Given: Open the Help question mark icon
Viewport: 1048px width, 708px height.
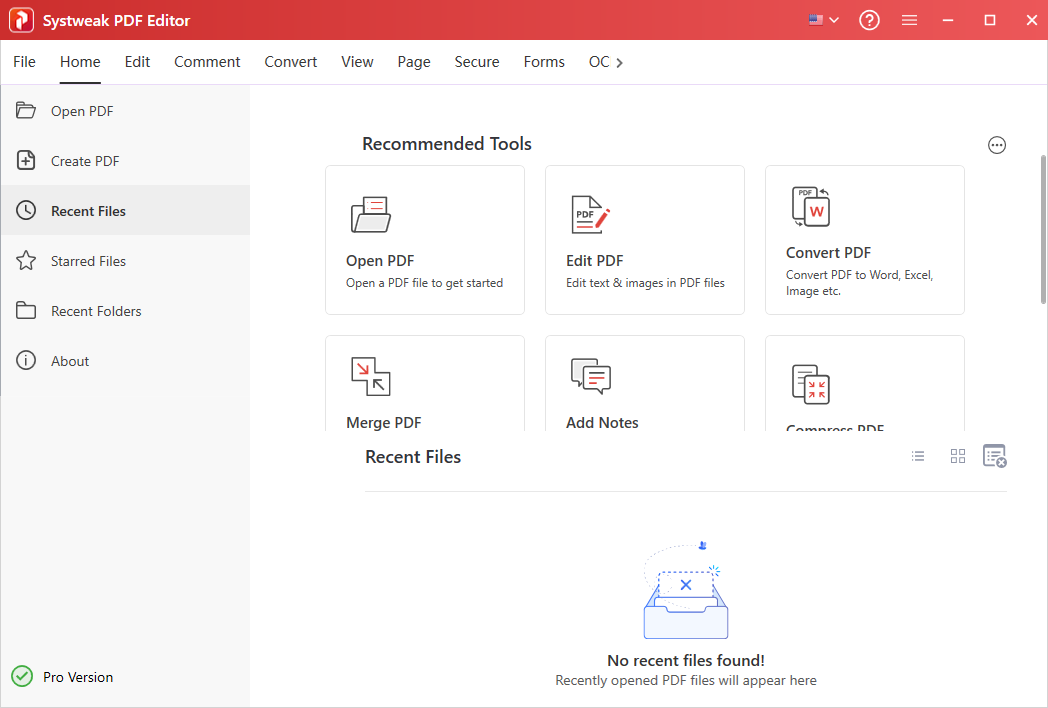Looking at the screenshot, I should pos(869,20).
